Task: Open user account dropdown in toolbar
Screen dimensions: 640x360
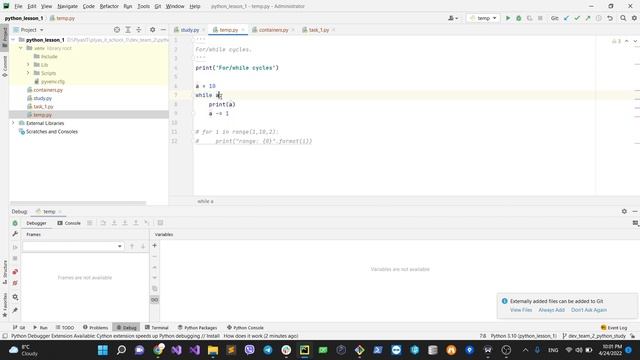Action: (x=453, y=18)
